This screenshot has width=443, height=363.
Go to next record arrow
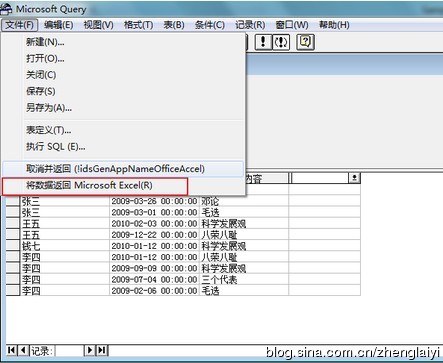pos(90,350)
